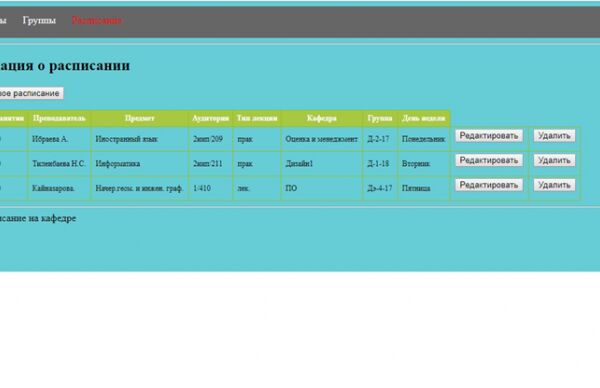The width and height of the screenshot is (600, 388).
Task: Select the Ибраева А. teacher cell
Action: tap(59, 139)
